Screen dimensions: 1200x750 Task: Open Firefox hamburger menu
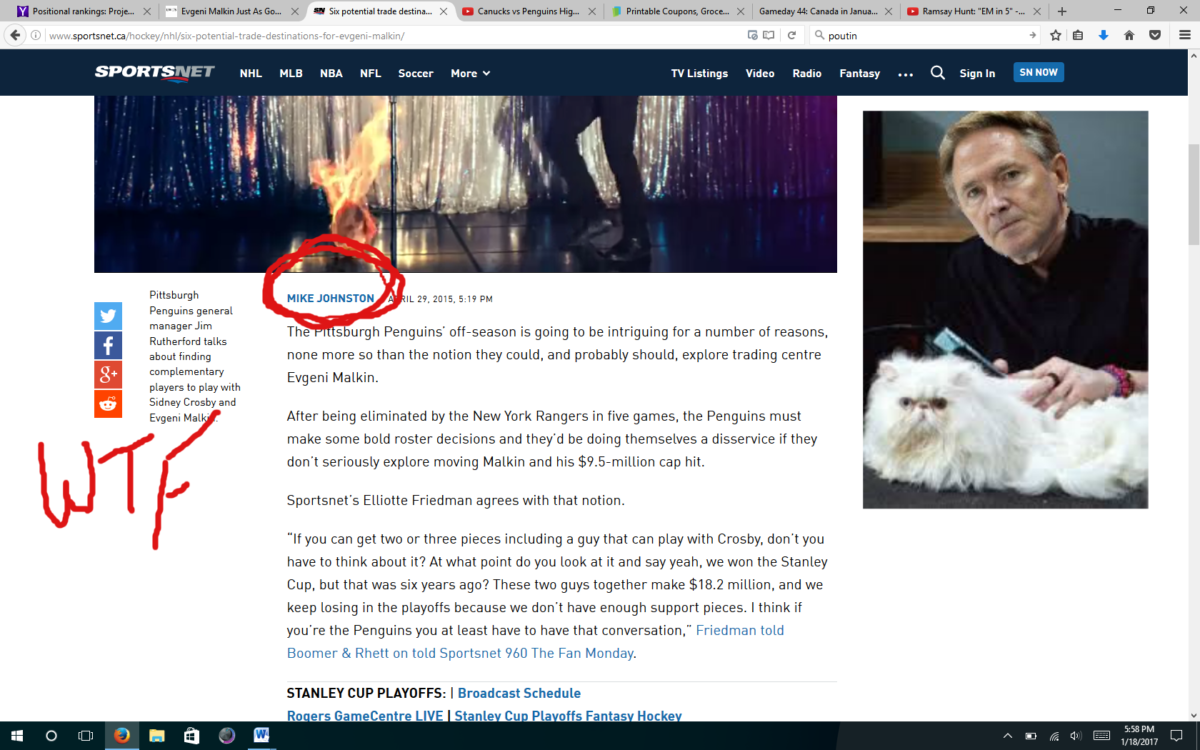[x=1185, y=35]
